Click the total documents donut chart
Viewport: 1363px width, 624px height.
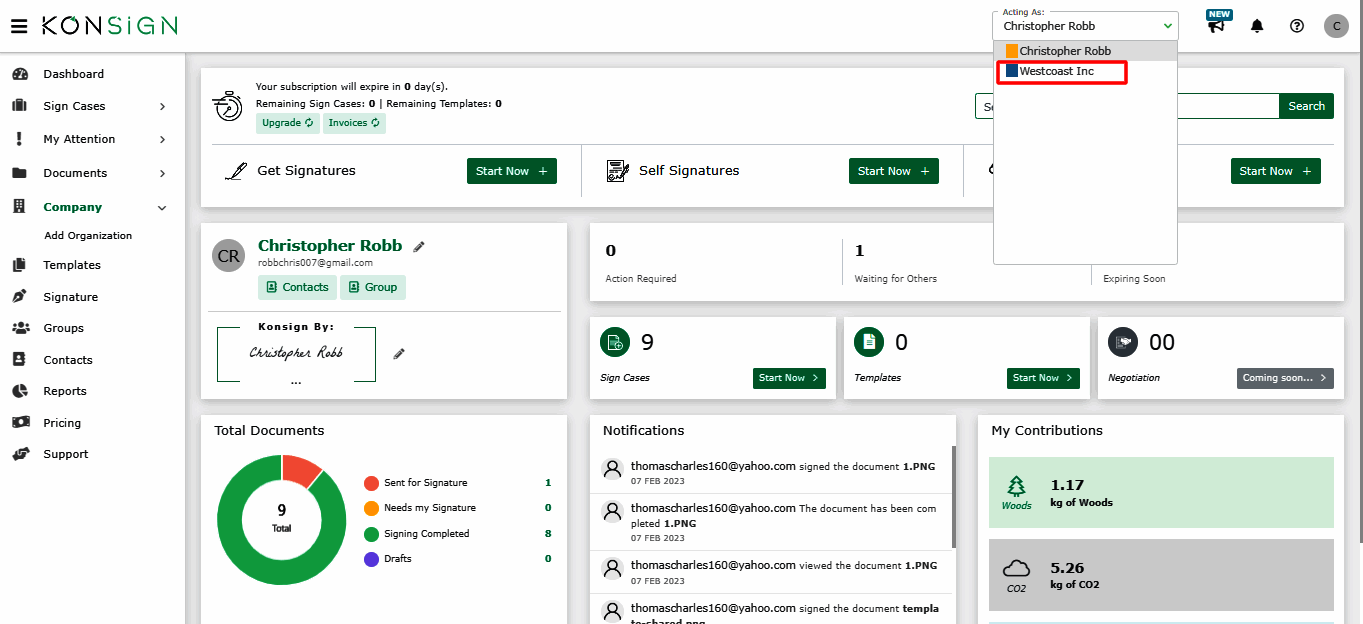[282, 520]
